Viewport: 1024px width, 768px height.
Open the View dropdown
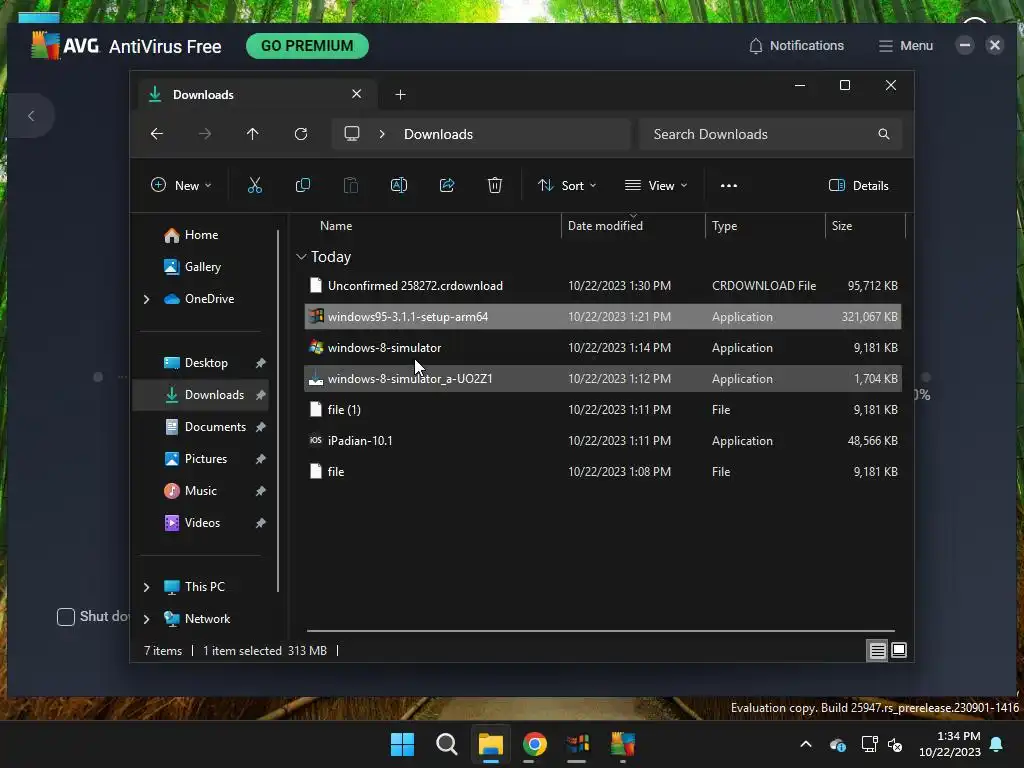[x=656, y=185]
